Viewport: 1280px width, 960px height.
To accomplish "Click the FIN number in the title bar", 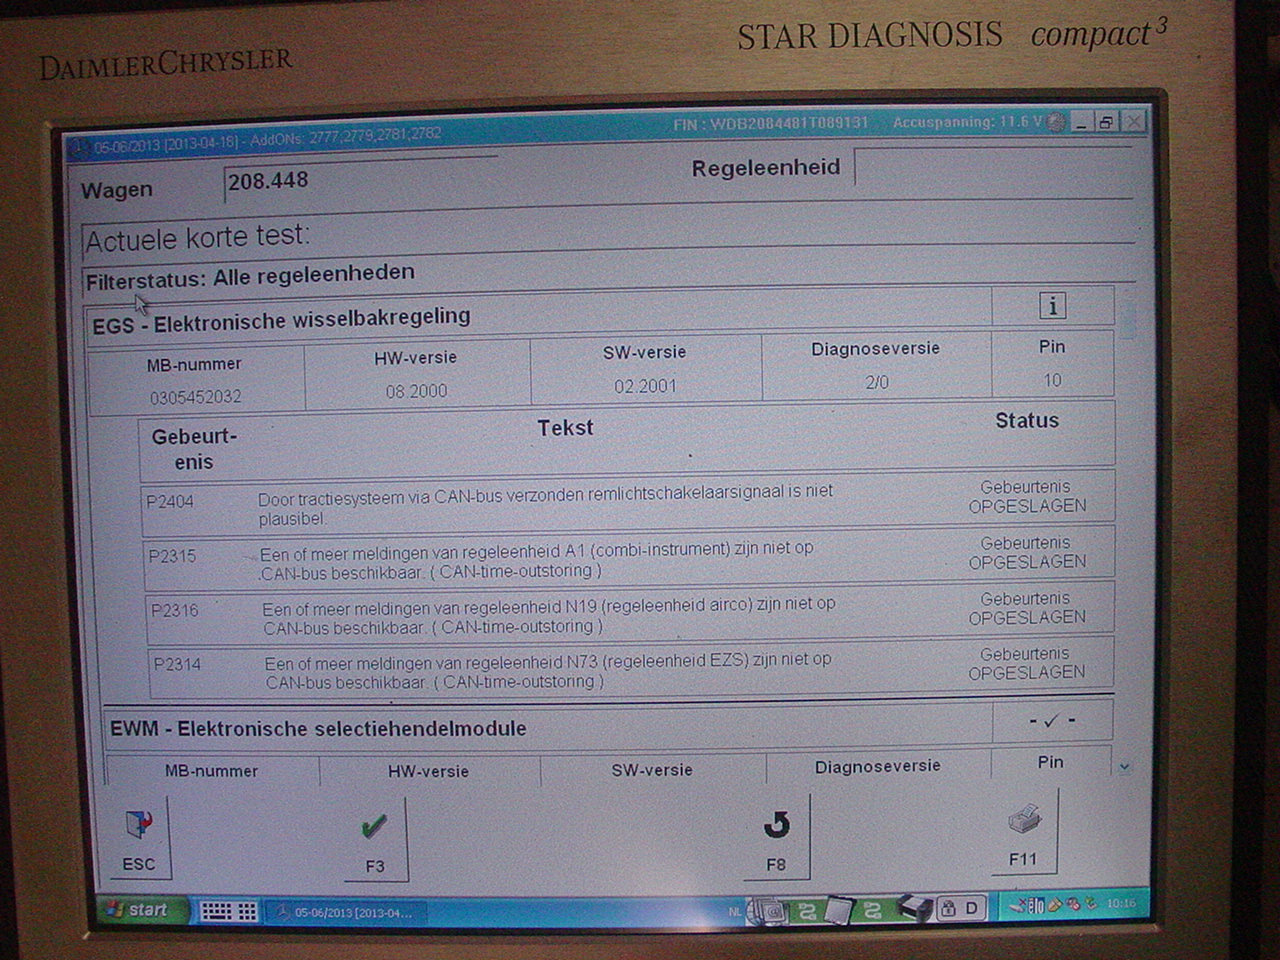I will click(770, 124).
